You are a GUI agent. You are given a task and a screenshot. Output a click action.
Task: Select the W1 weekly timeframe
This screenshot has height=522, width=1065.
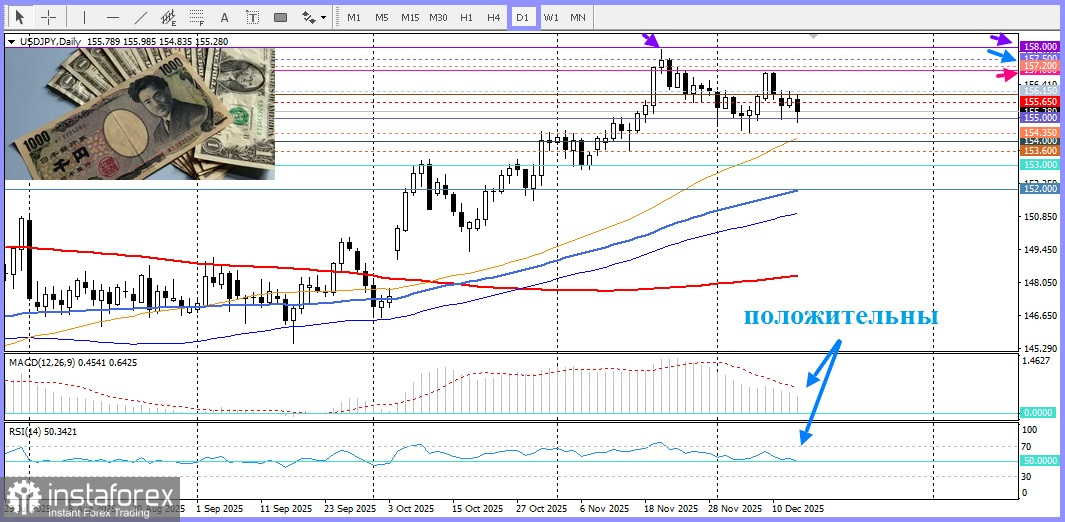coord(551,17)
